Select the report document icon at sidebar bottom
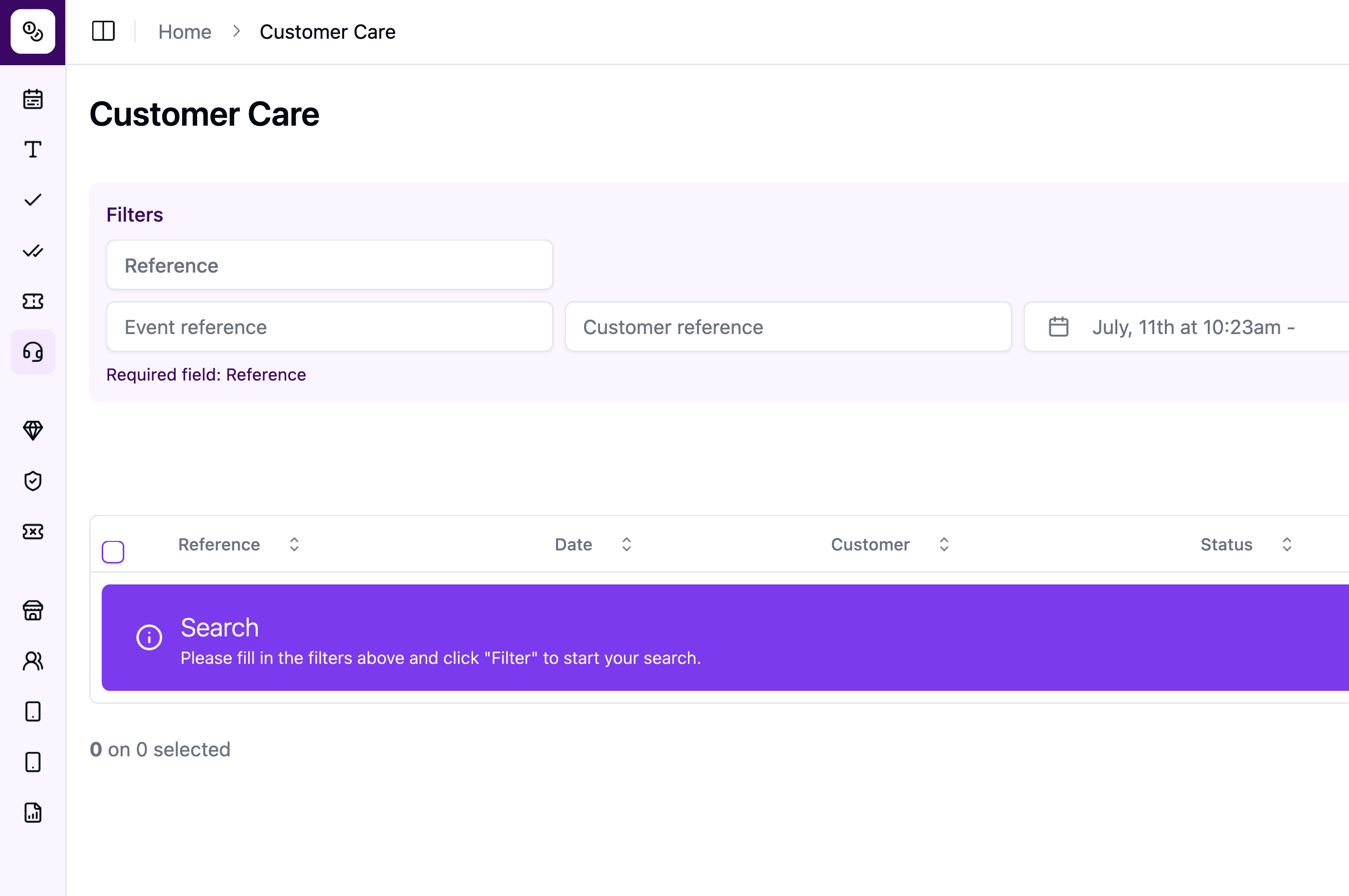1349x896 pixels. [x=32, y=812]
